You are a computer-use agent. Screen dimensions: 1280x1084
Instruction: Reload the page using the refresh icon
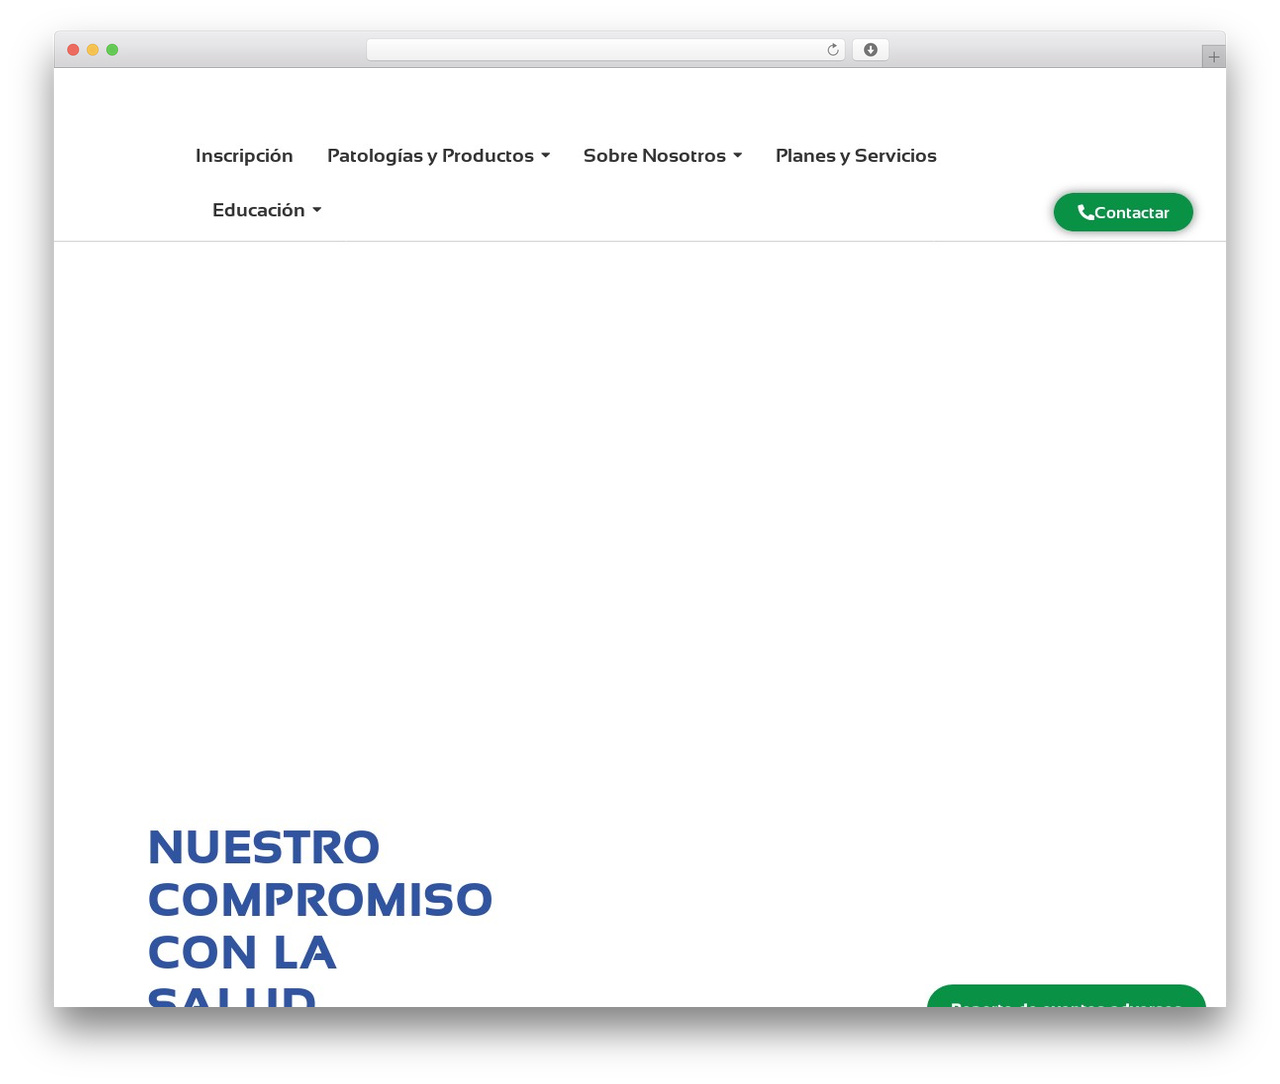pos(832,50)
